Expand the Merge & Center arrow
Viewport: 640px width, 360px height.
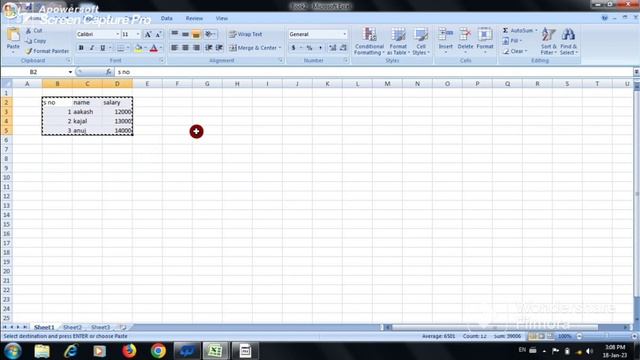pyautogui.click(x=280, y=48)
